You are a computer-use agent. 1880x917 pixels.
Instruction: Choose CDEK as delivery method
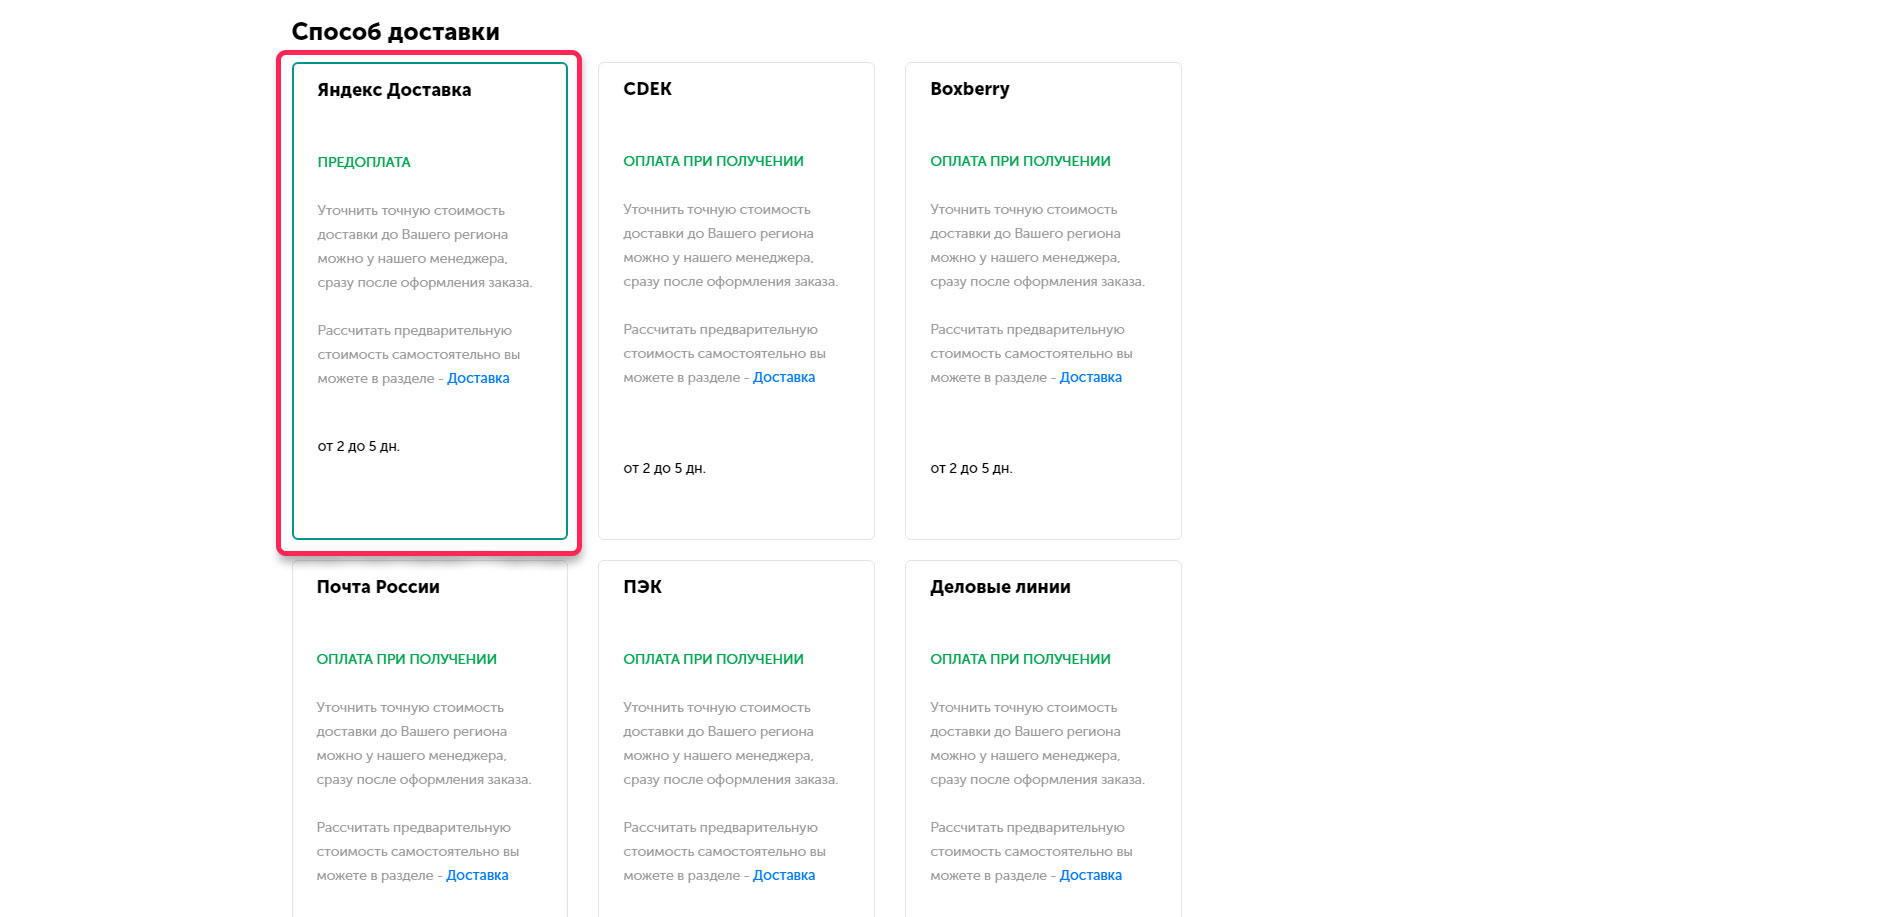point(736,301)
